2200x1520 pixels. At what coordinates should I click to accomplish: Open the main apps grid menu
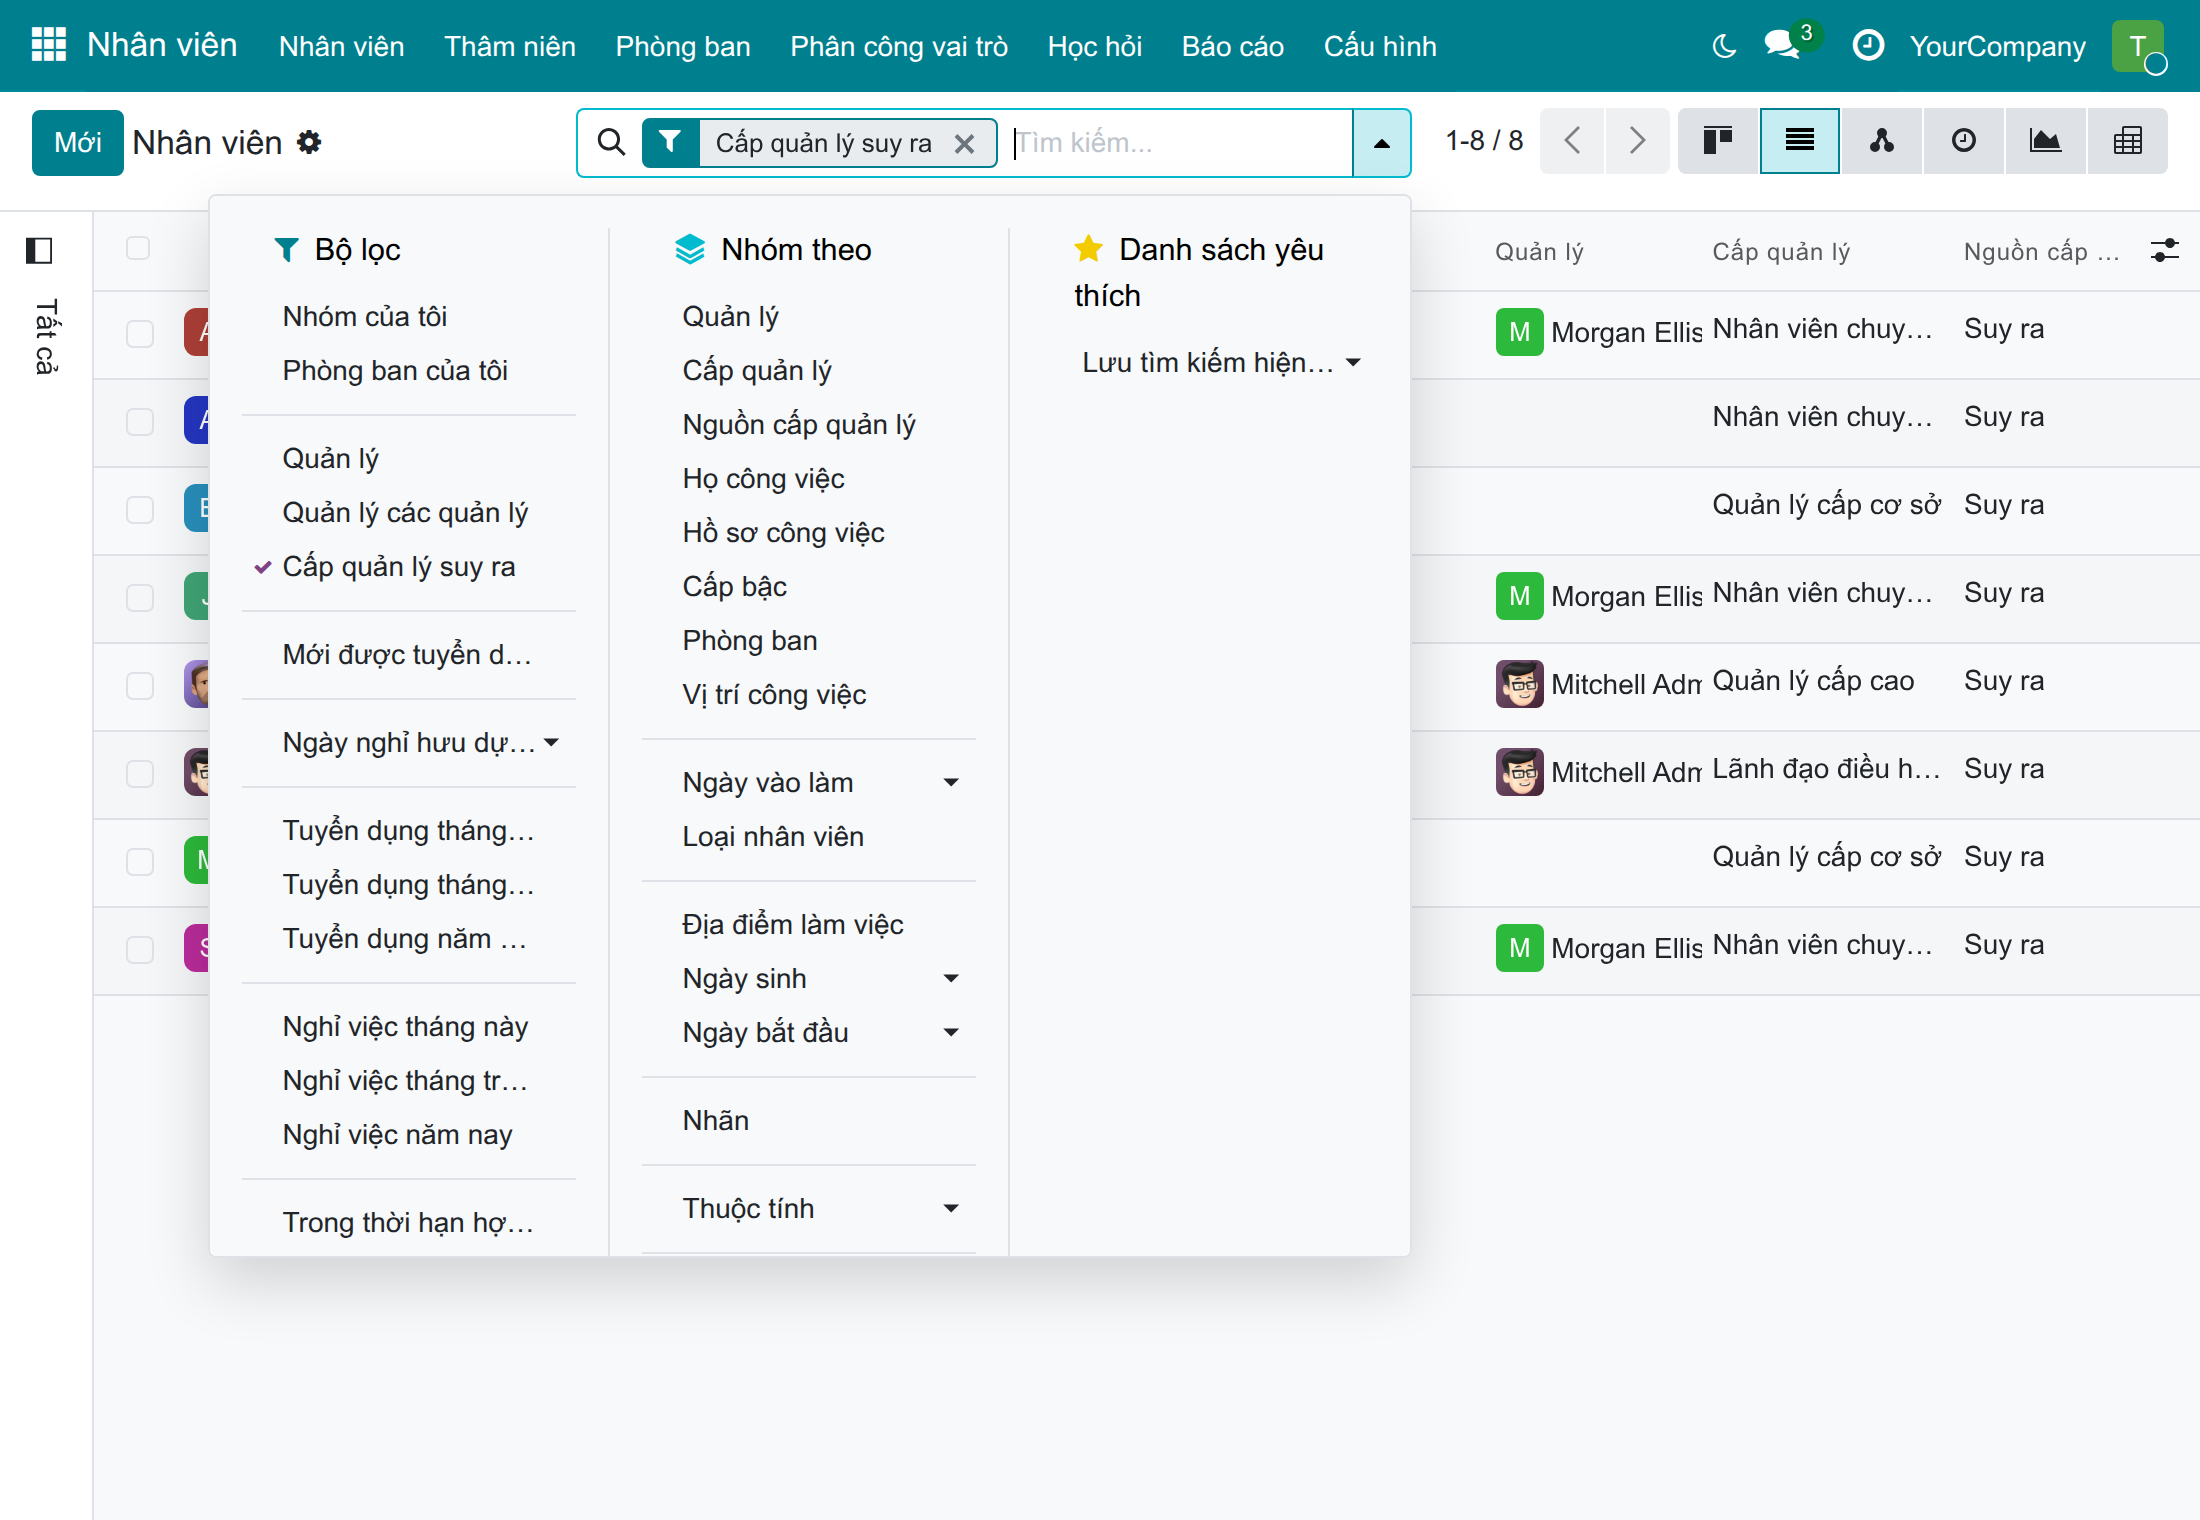pos(48,45)
